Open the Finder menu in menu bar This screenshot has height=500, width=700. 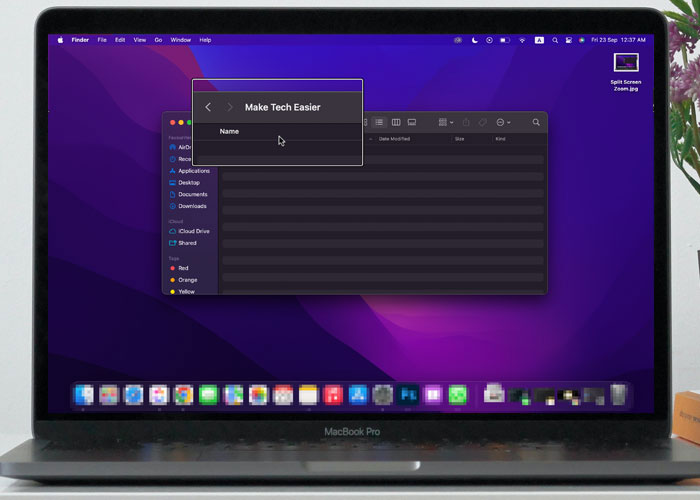coord(80,40)
